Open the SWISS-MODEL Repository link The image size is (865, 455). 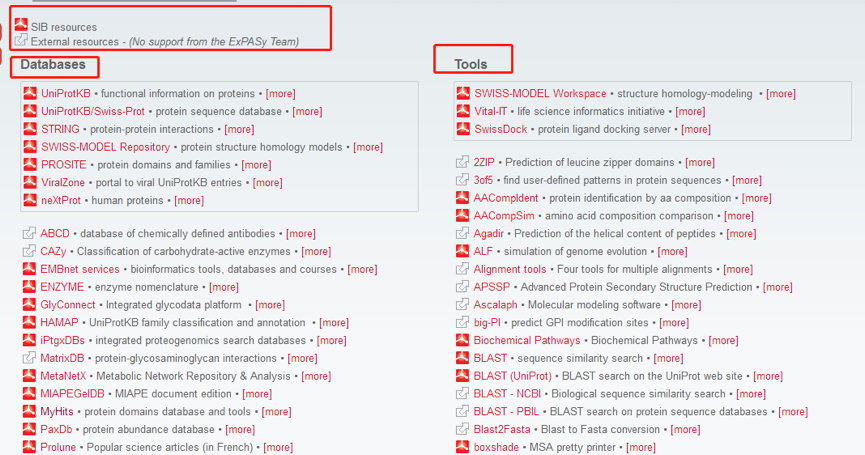[105, 147]
